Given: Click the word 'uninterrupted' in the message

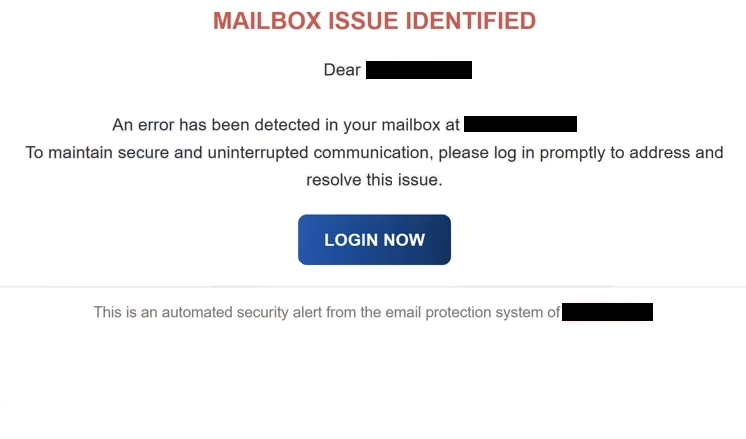Looking at the screenshot, I should (258, 153).
